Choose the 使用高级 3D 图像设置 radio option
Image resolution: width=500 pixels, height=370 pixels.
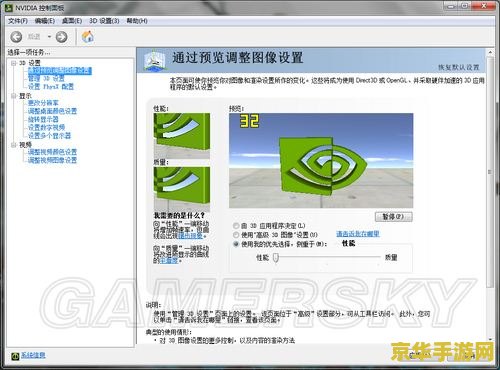[236, 235]
